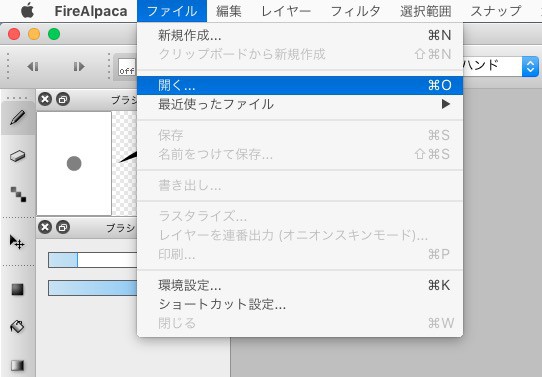Image resolution: width=542 pixels, height=377 pixels.
Task: Close the brush control panel
Action: (x=45, y=227)
